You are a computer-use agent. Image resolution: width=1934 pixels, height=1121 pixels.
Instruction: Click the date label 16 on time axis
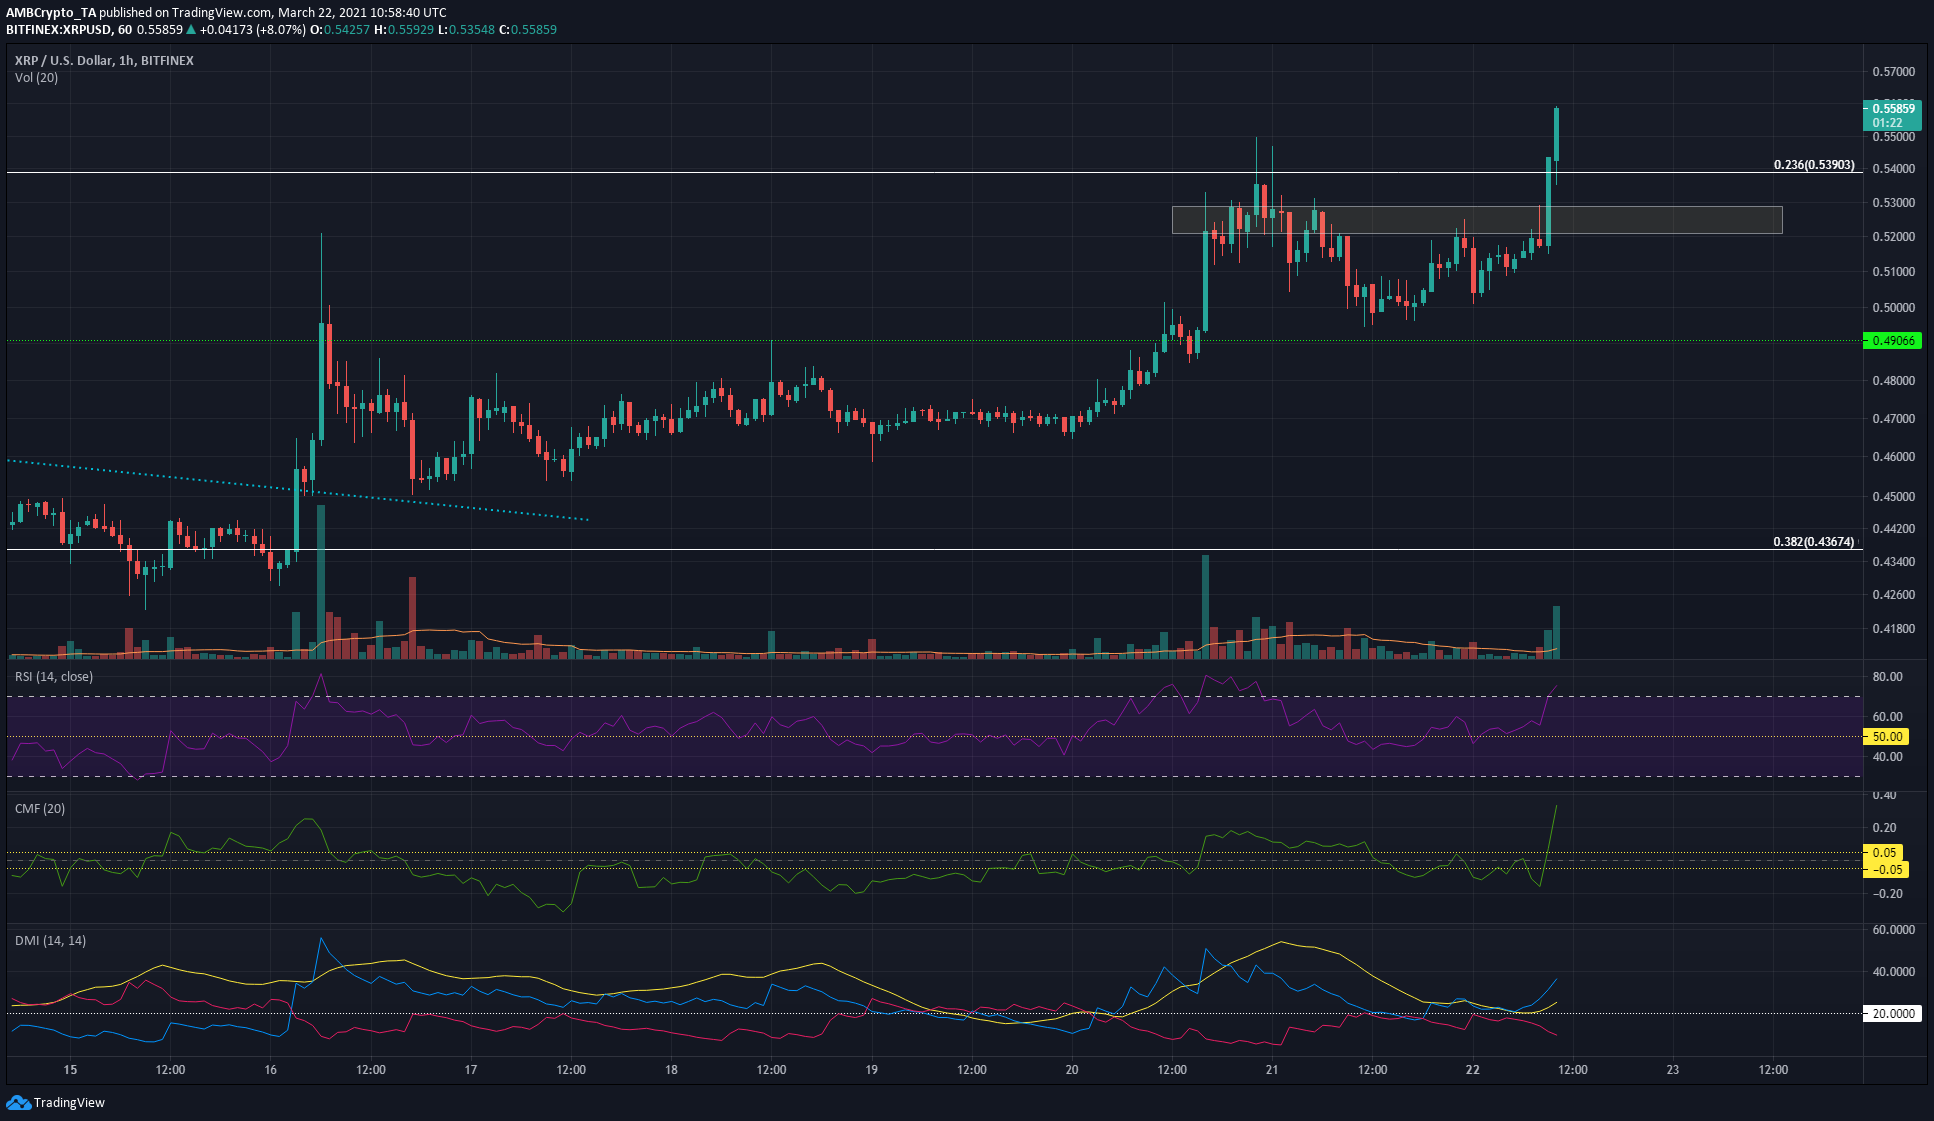click(x=270, y=1069)
